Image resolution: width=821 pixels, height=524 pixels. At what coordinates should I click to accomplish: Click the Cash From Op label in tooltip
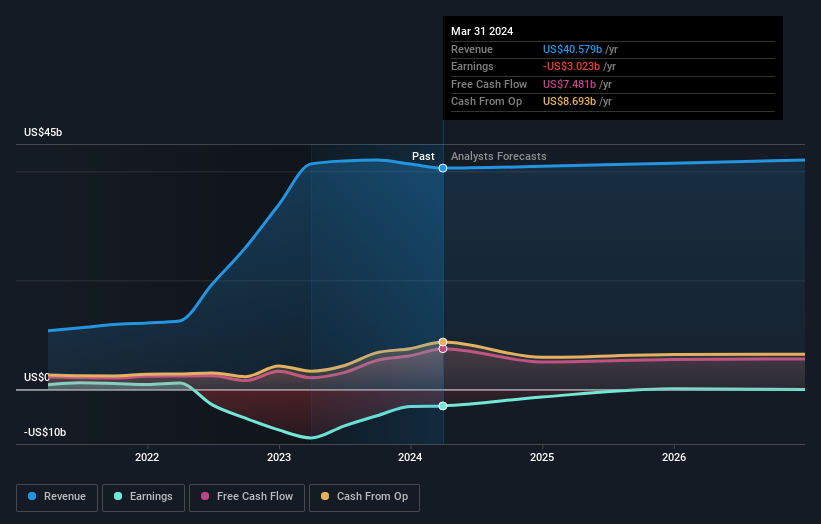pos(486,102)
